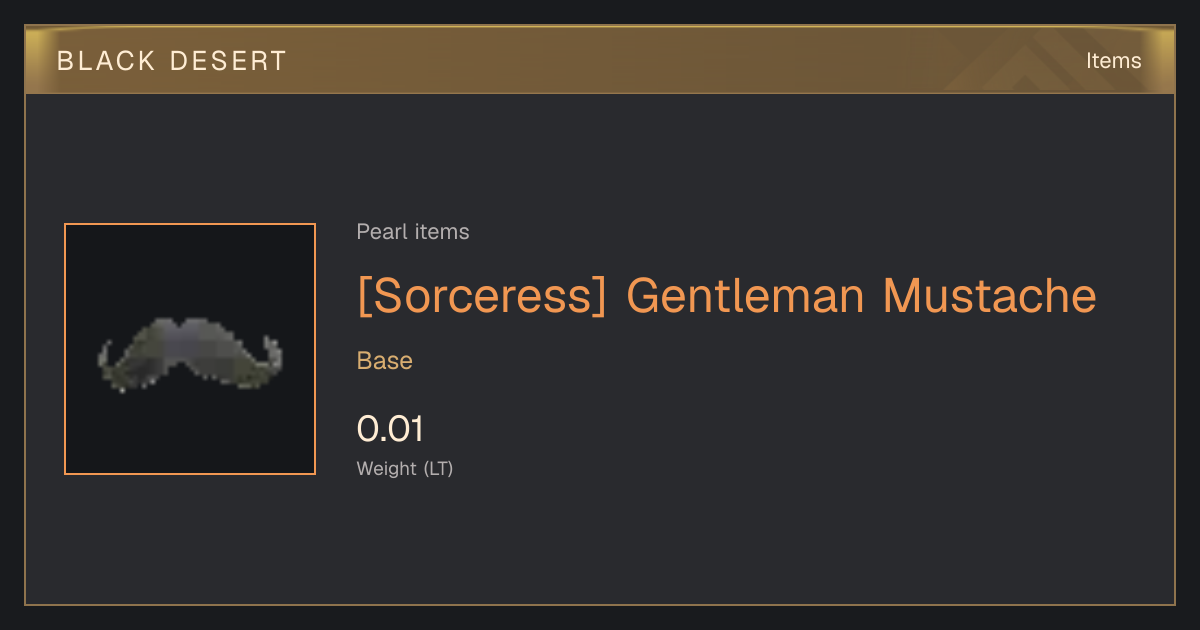Click the Base grade label
Image resolution: width=1200 pixels, height=630 pixels.
click(385, 361)
